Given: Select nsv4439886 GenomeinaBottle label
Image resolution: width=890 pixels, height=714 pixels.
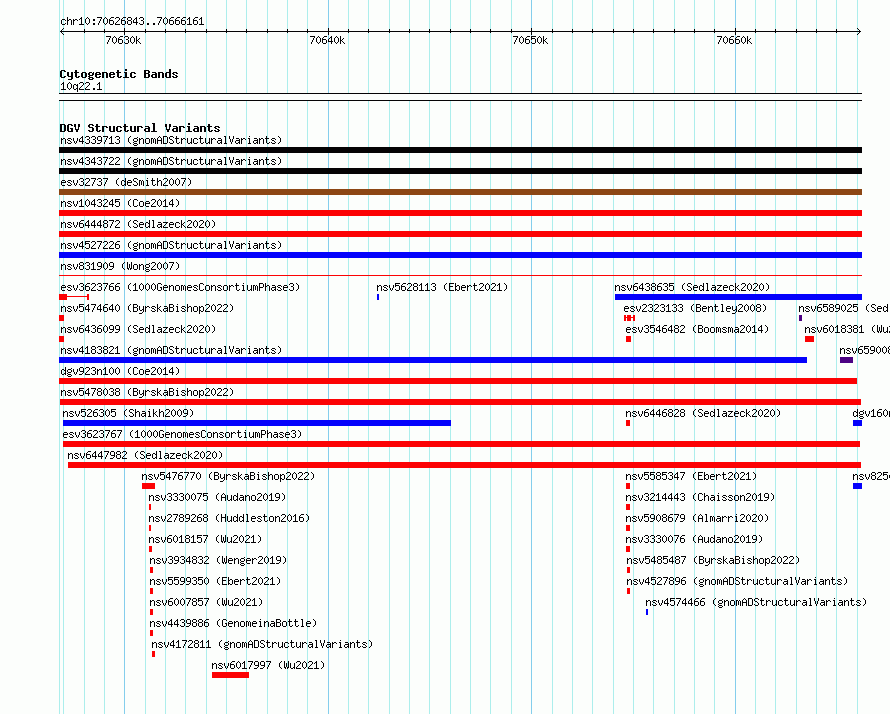Looking at the screenshot, I should tap(233, 623).
